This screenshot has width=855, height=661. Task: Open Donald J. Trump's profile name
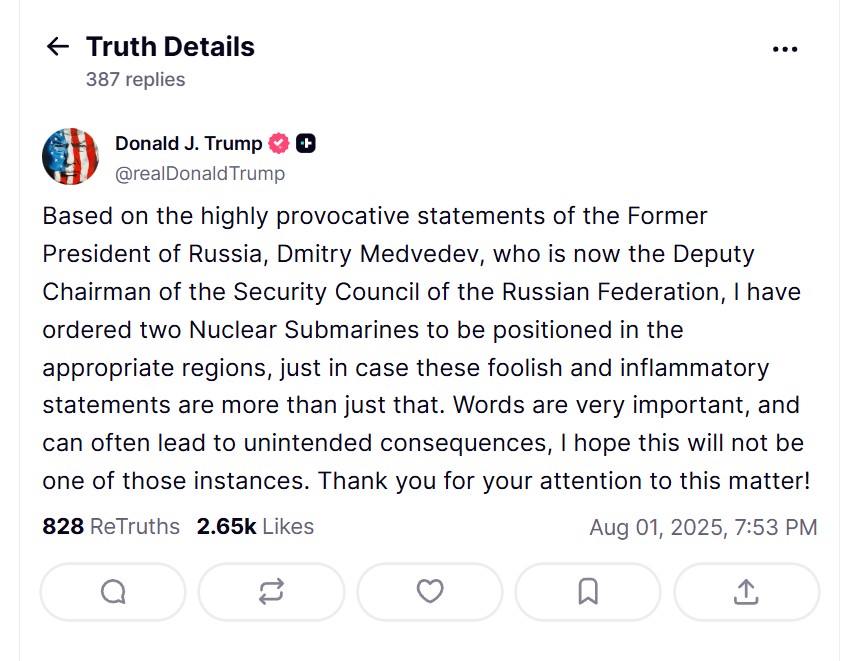188,143
